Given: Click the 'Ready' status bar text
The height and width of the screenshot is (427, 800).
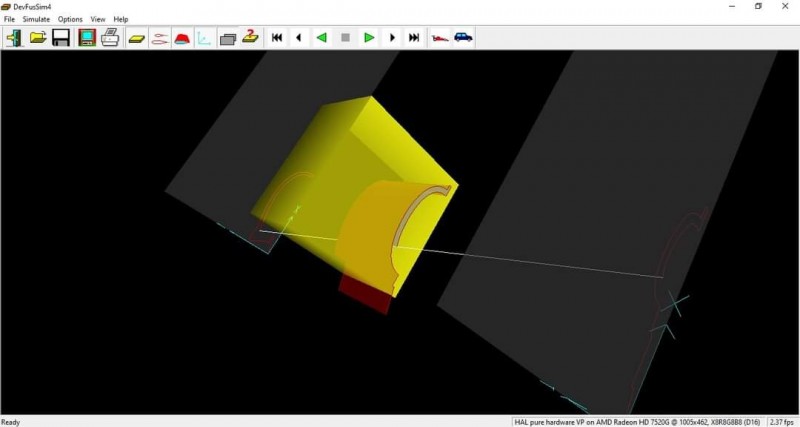Looking at the screenshot, I should click(11, 422).
